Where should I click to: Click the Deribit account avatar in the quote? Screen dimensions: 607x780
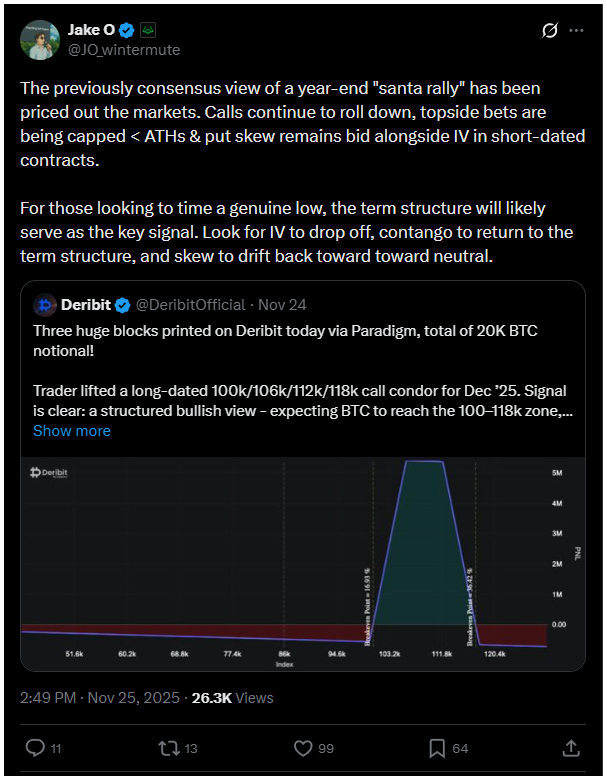click(44, 304)
